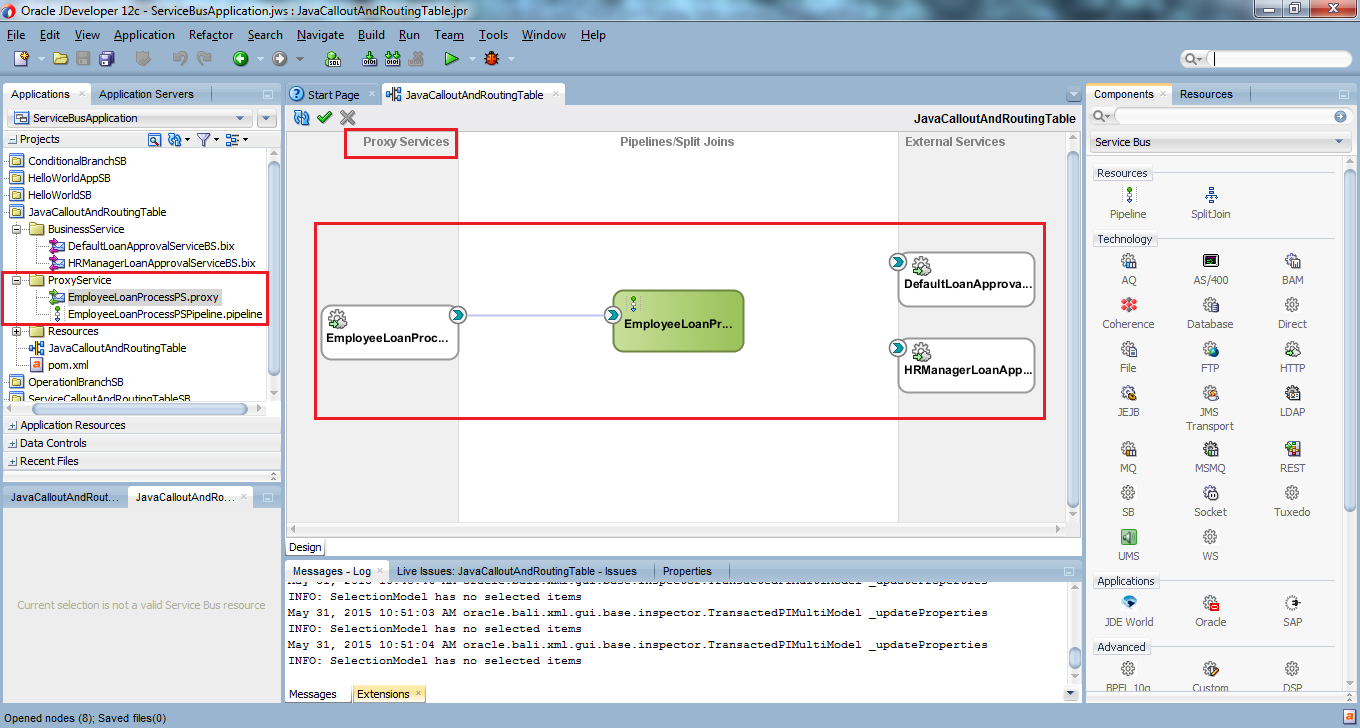
Task: Click the Open folder toolbar icon
Action: coord(61,59)
